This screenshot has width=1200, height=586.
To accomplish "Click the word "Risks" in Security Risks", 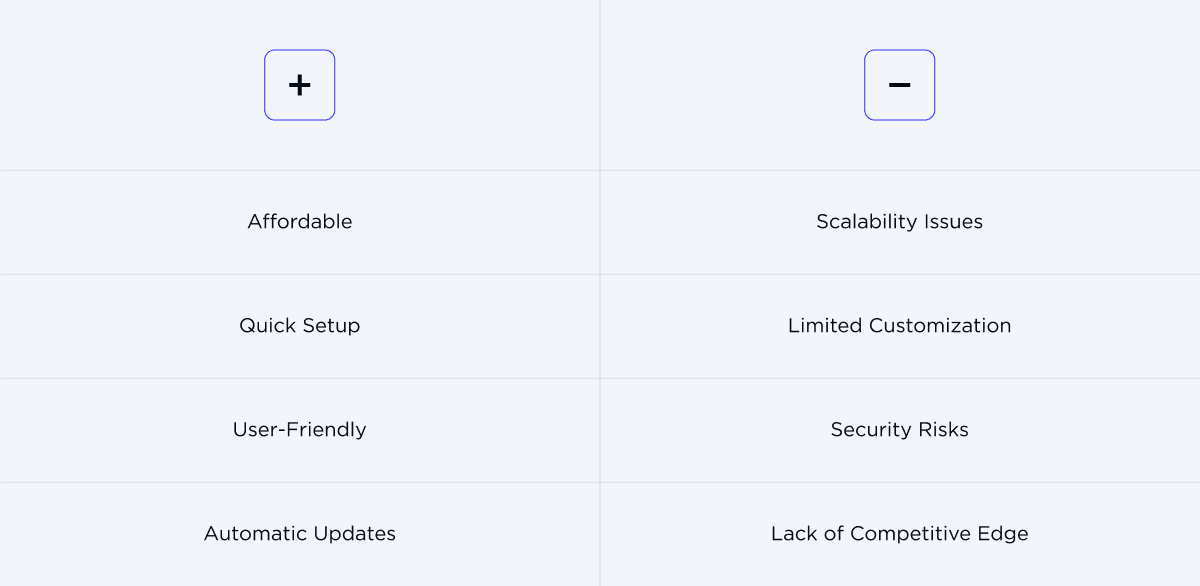I will click(942, 430).
